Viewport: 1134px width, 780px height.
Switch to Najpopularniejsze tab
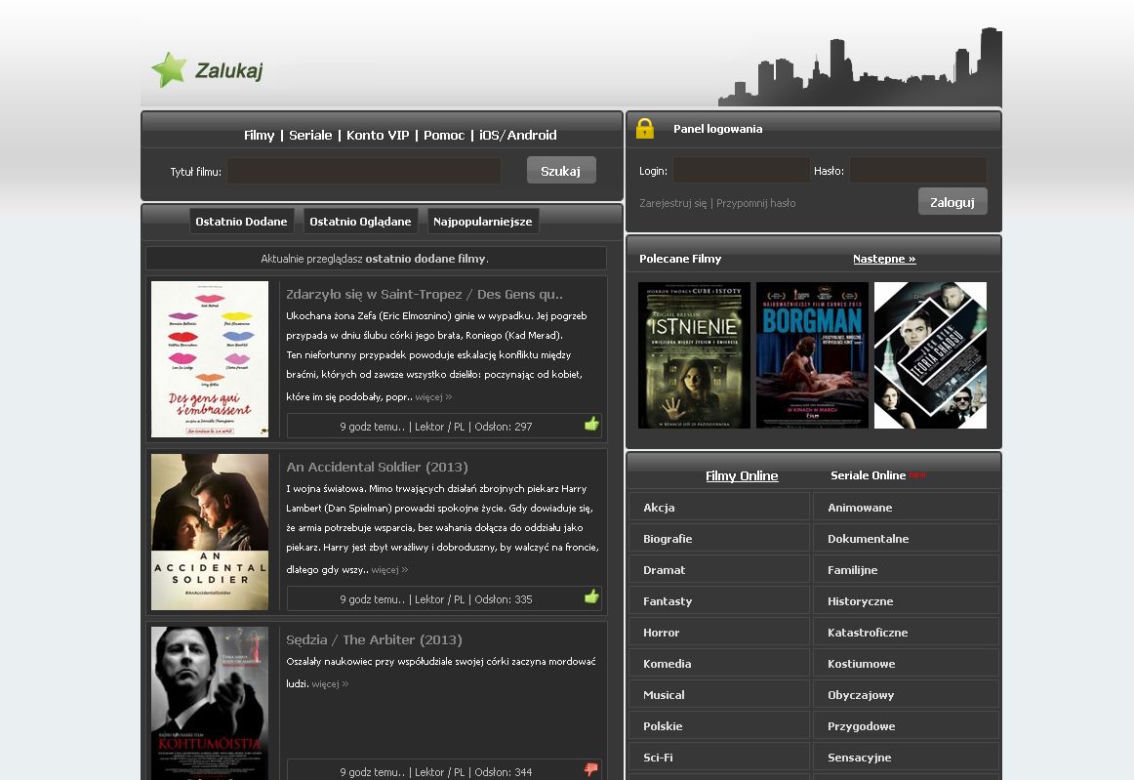(x=482, y=221)
